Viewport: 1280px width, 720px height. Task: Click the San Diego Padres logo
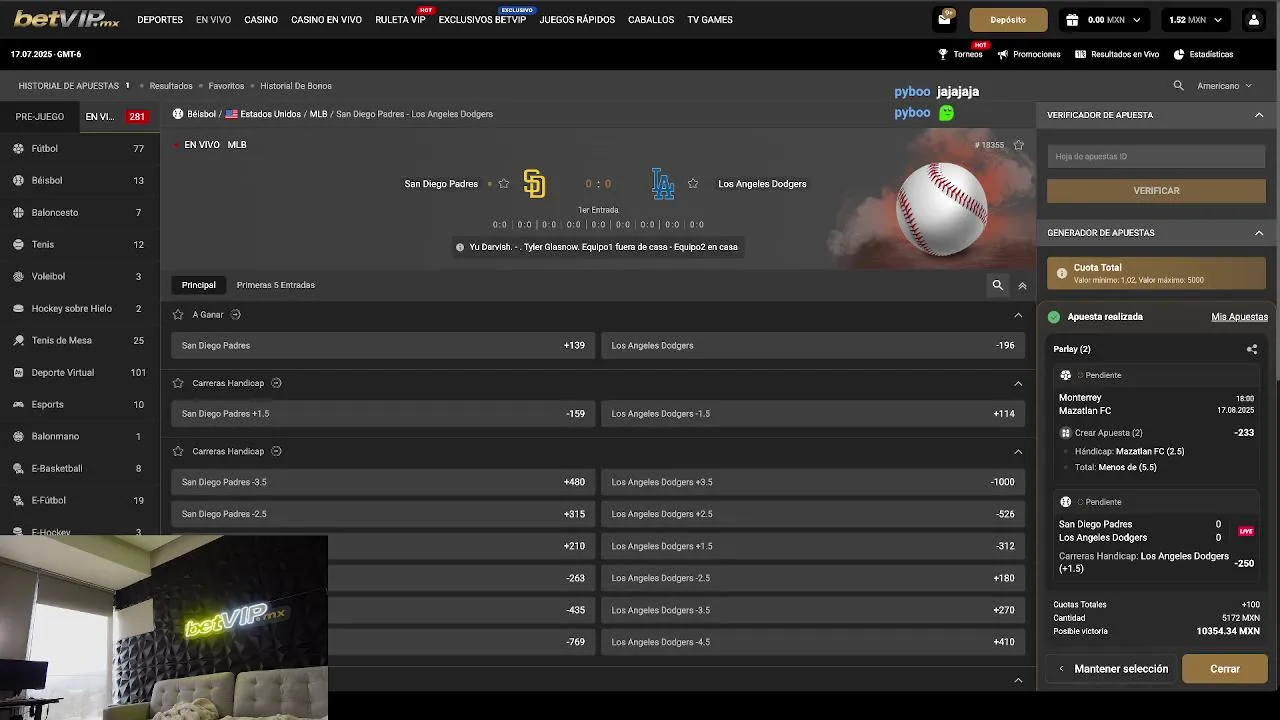click(x=535, y=184)
